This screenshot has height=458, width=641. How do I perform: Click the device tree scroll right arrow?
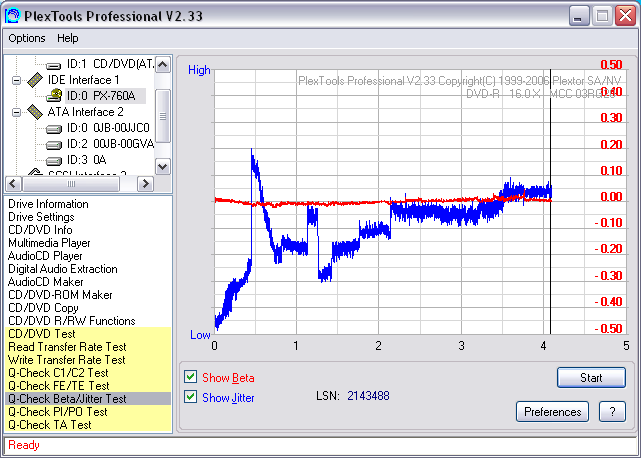click(145, 184)
